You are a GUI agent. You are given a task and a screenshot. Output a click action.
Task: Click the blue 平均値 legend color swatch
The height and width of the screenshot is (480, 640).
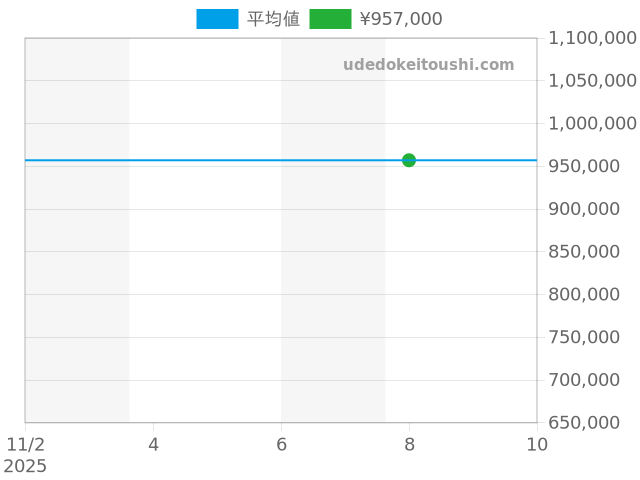tap(217, 19)
